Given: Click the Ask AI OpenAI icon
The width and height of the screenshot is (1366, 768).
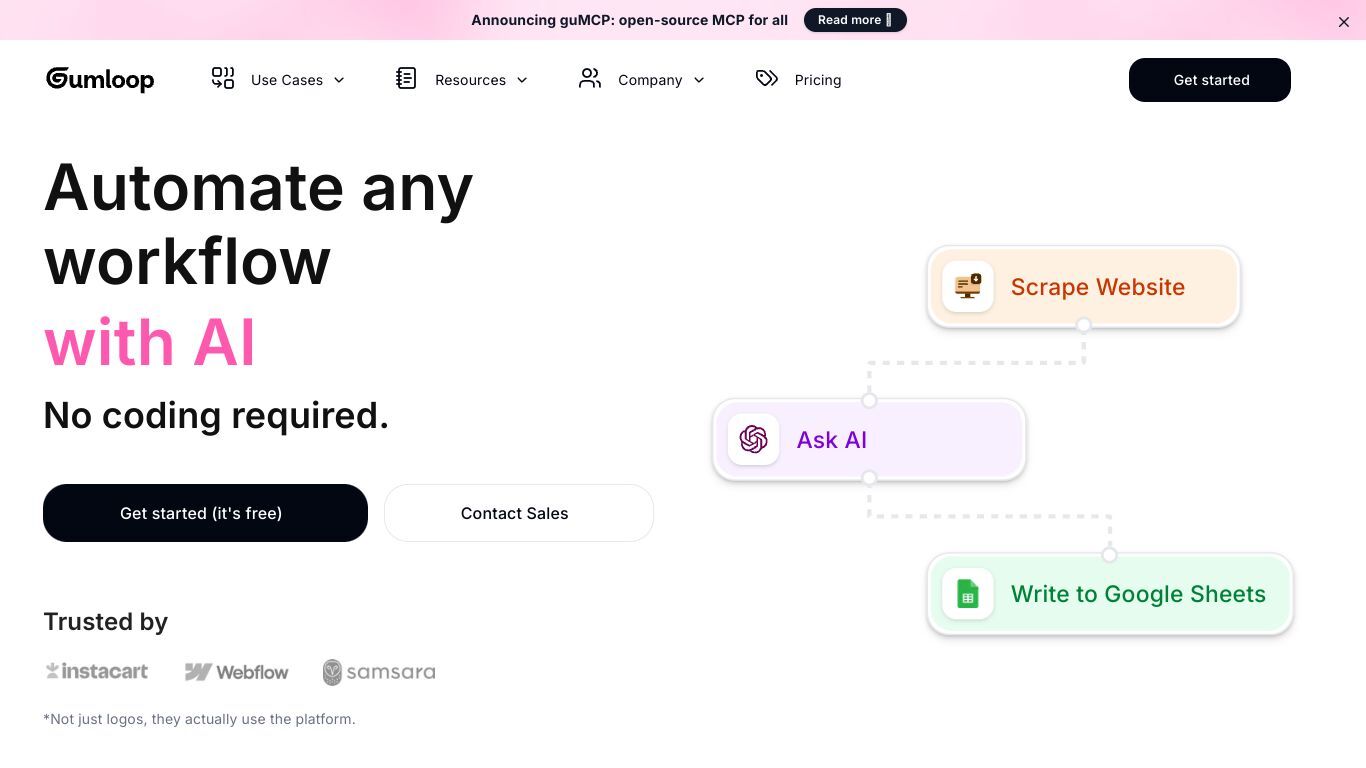Looking at the screenshot, I should [753, 439].
